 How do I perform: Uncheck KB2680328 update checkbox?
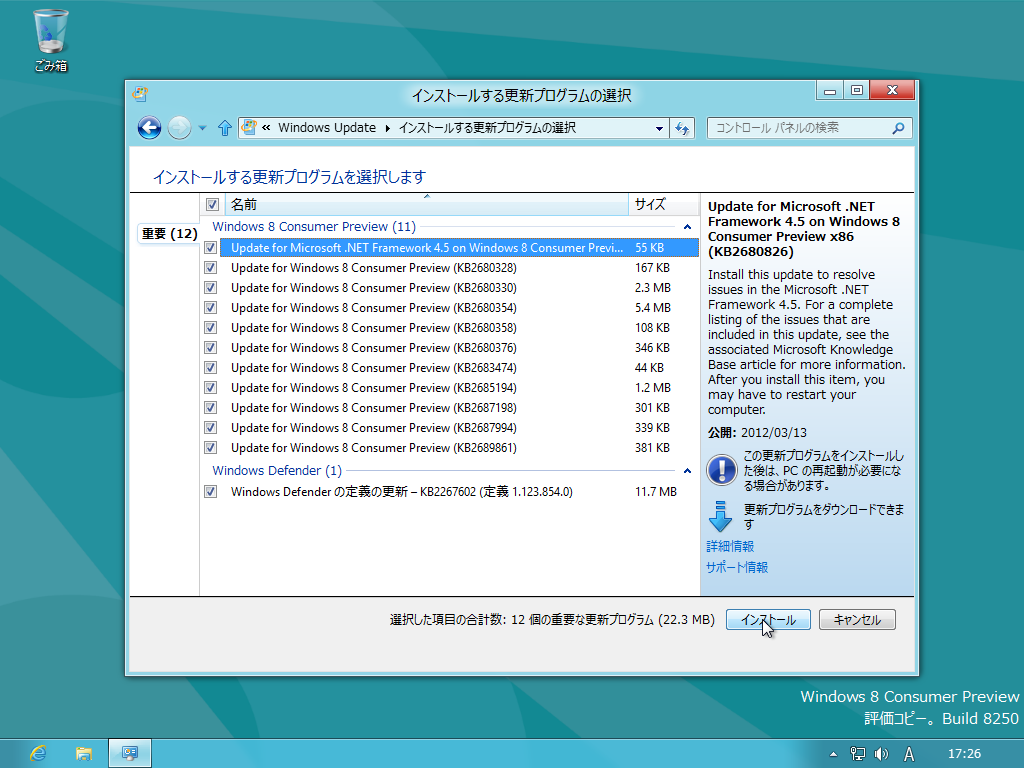(x=210, y=268)
